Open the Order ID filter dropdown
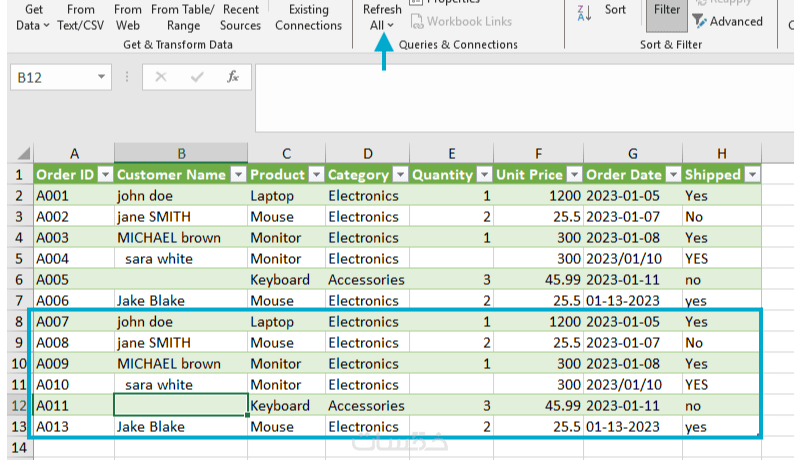 [x=104, y=174]
